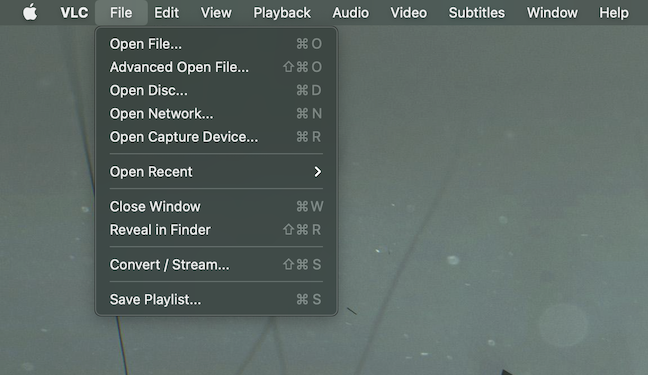Select Open Network... menu entry
648x375 pixels.
(x=216, y=113)
